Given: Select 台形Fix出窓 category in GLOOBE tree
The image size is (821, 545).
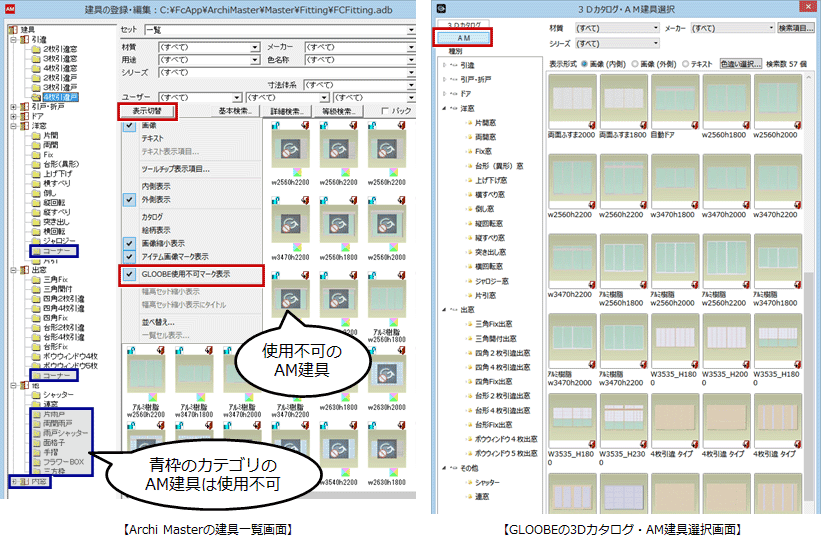Looking at the screenshot, I should (494, 425).
